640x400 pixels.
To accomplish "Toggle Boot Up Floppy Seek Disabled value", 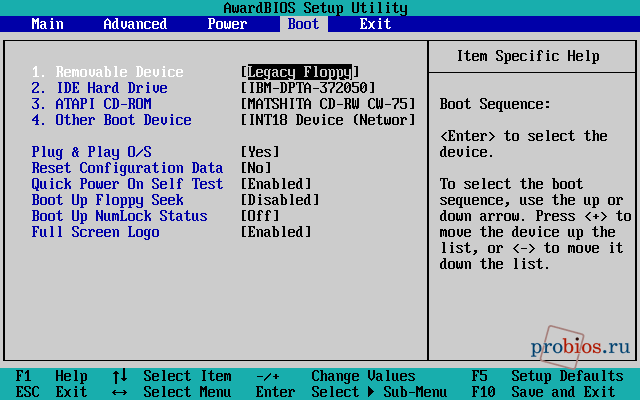I will 280,200.
